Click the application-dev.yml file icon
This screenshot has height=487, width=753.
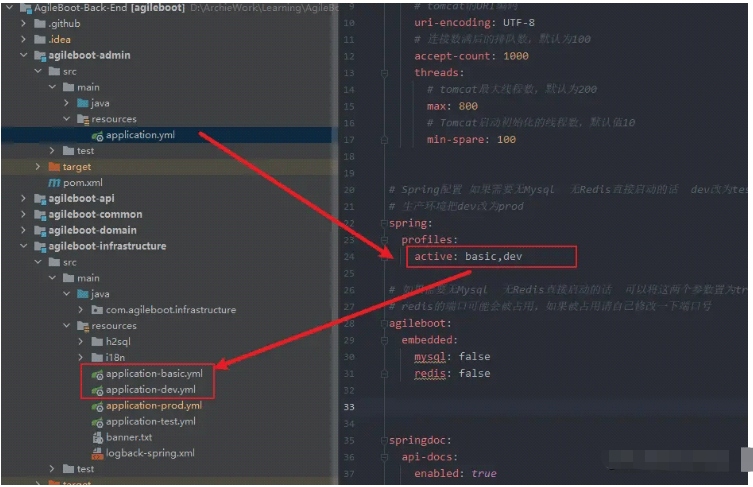click(97, 390)
